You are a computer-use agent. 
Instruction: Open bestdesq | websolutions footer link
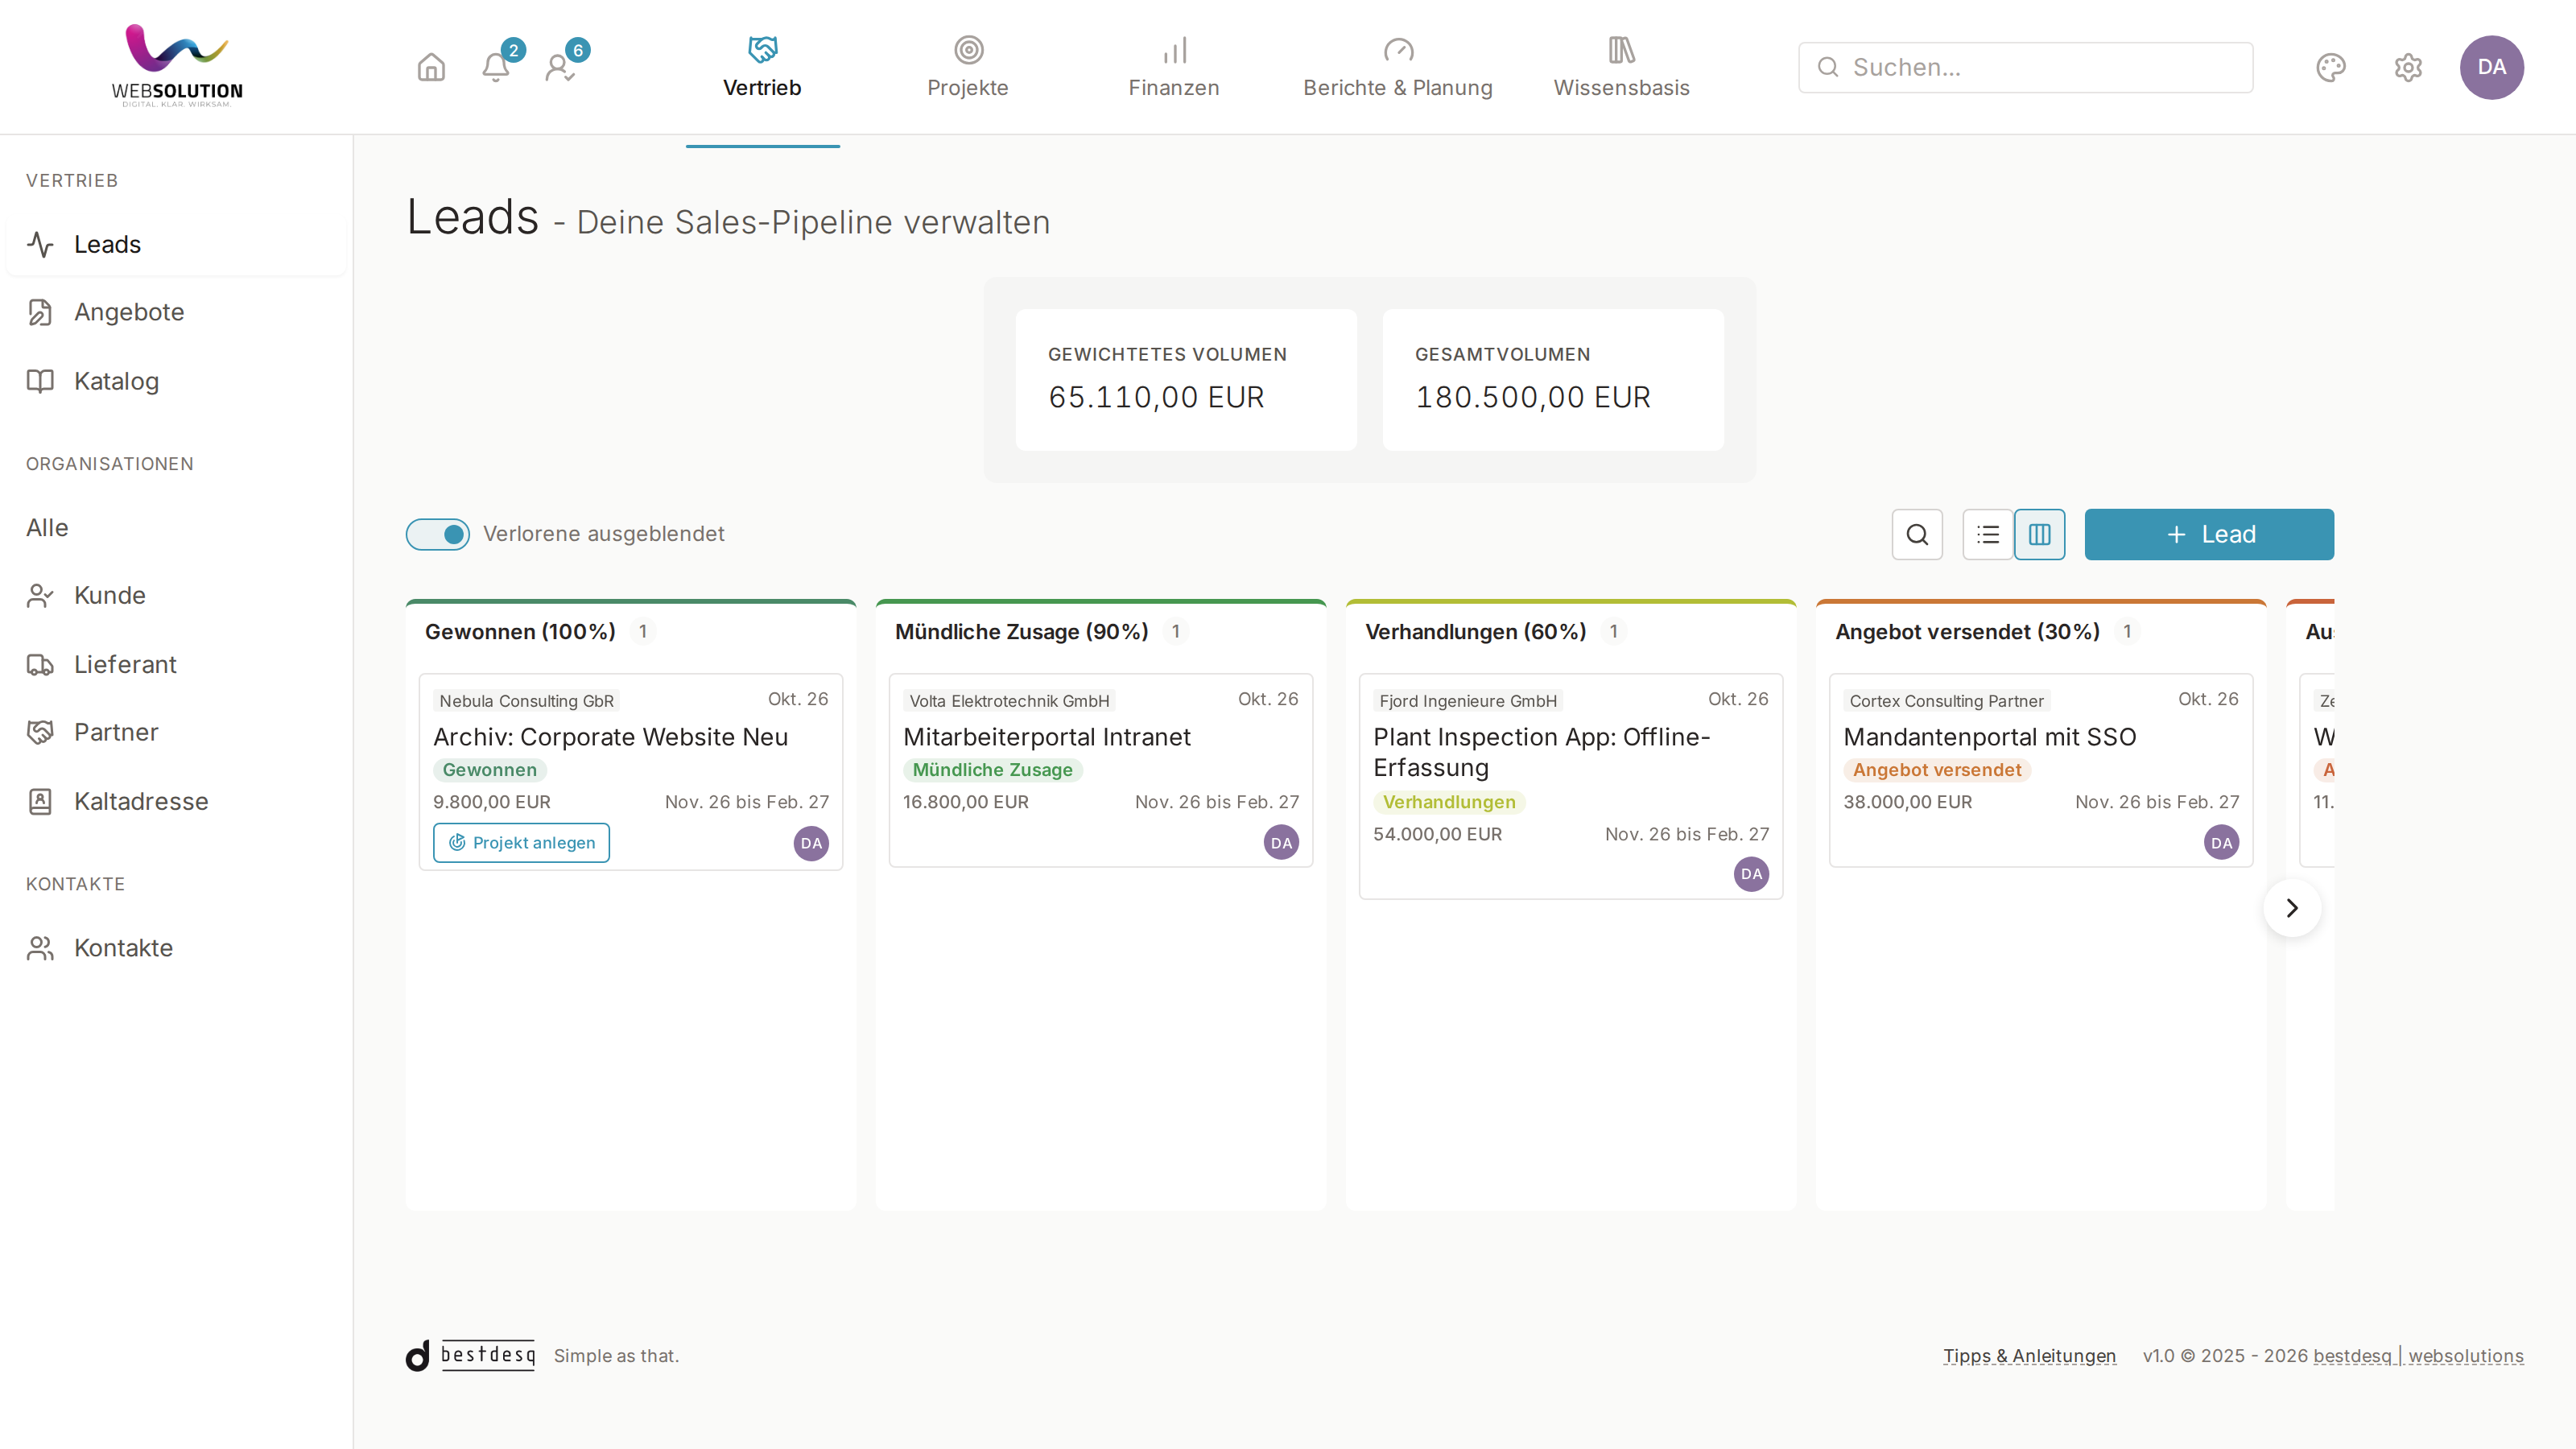[x=2418, y=1355]
